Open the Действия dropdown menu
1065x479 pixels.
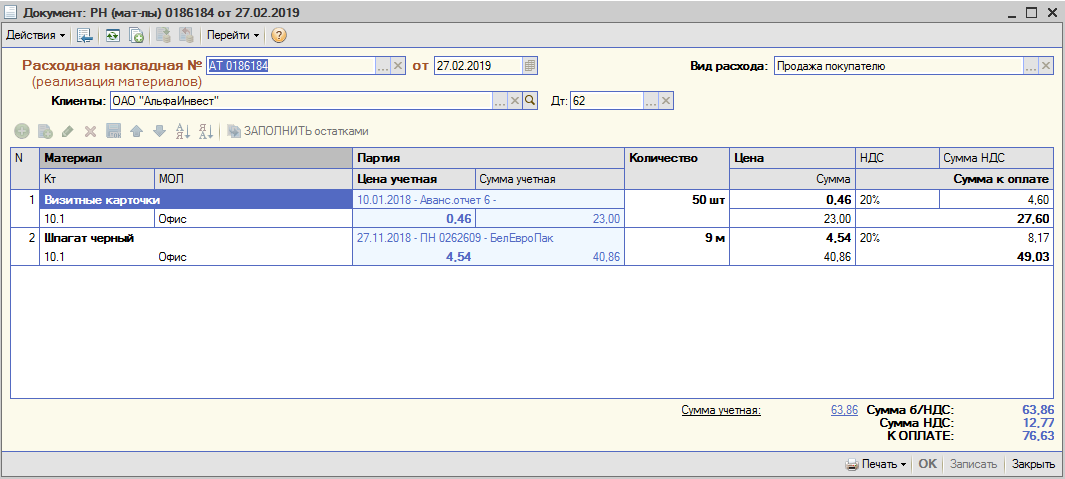(35, 35)
